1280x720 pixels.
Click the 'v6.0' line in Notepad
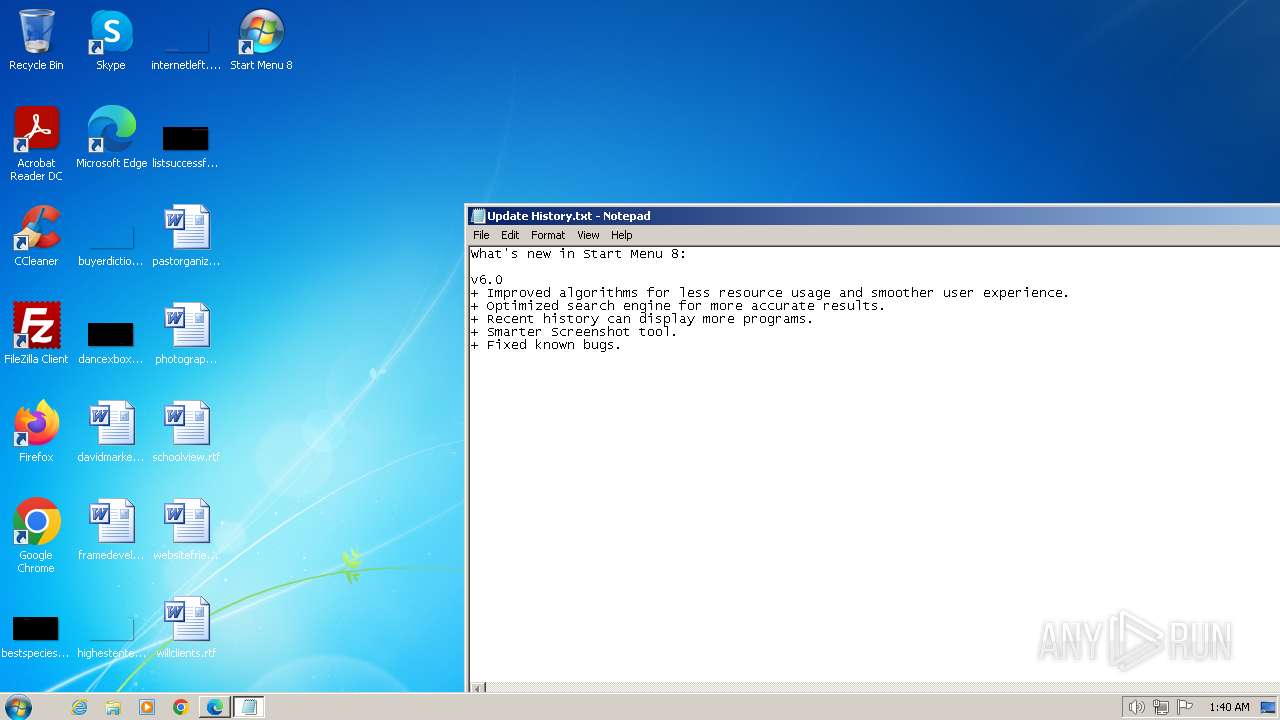(487, 280)
